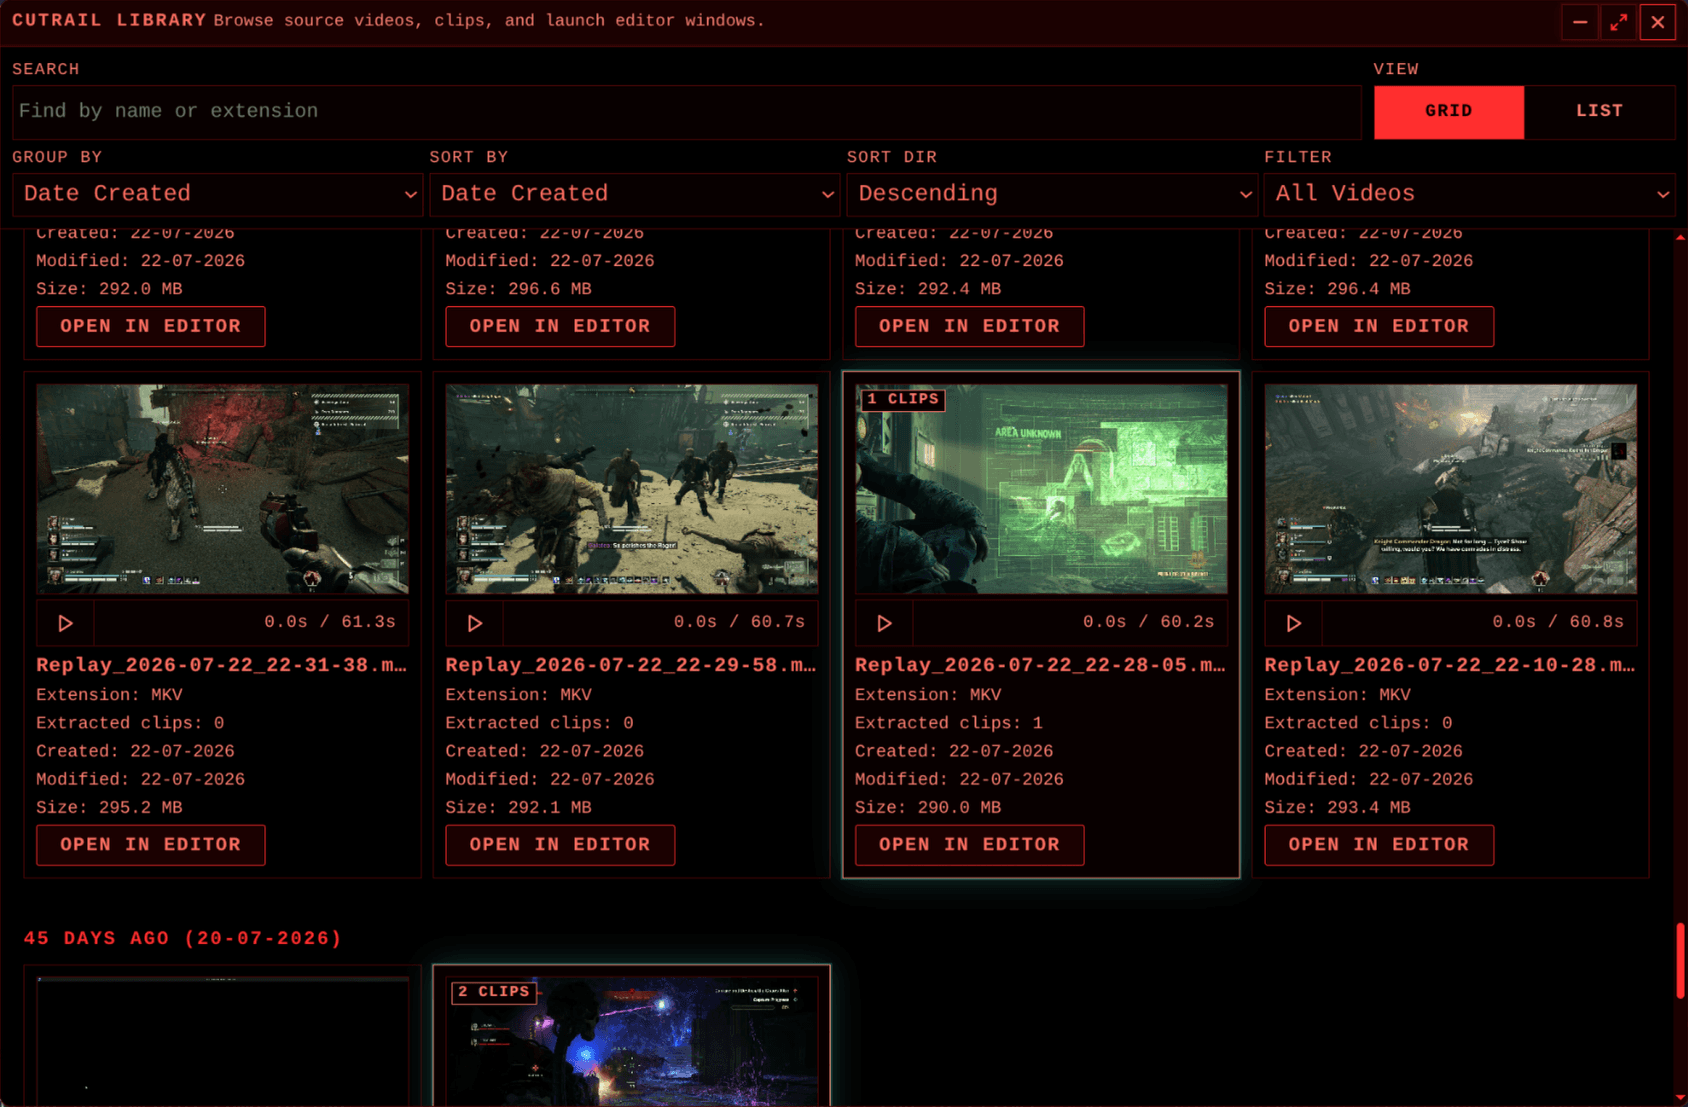The image size is (1688, 1107).
Task: Open Replay 22-28-05 in editor
Action: (969, 845)
